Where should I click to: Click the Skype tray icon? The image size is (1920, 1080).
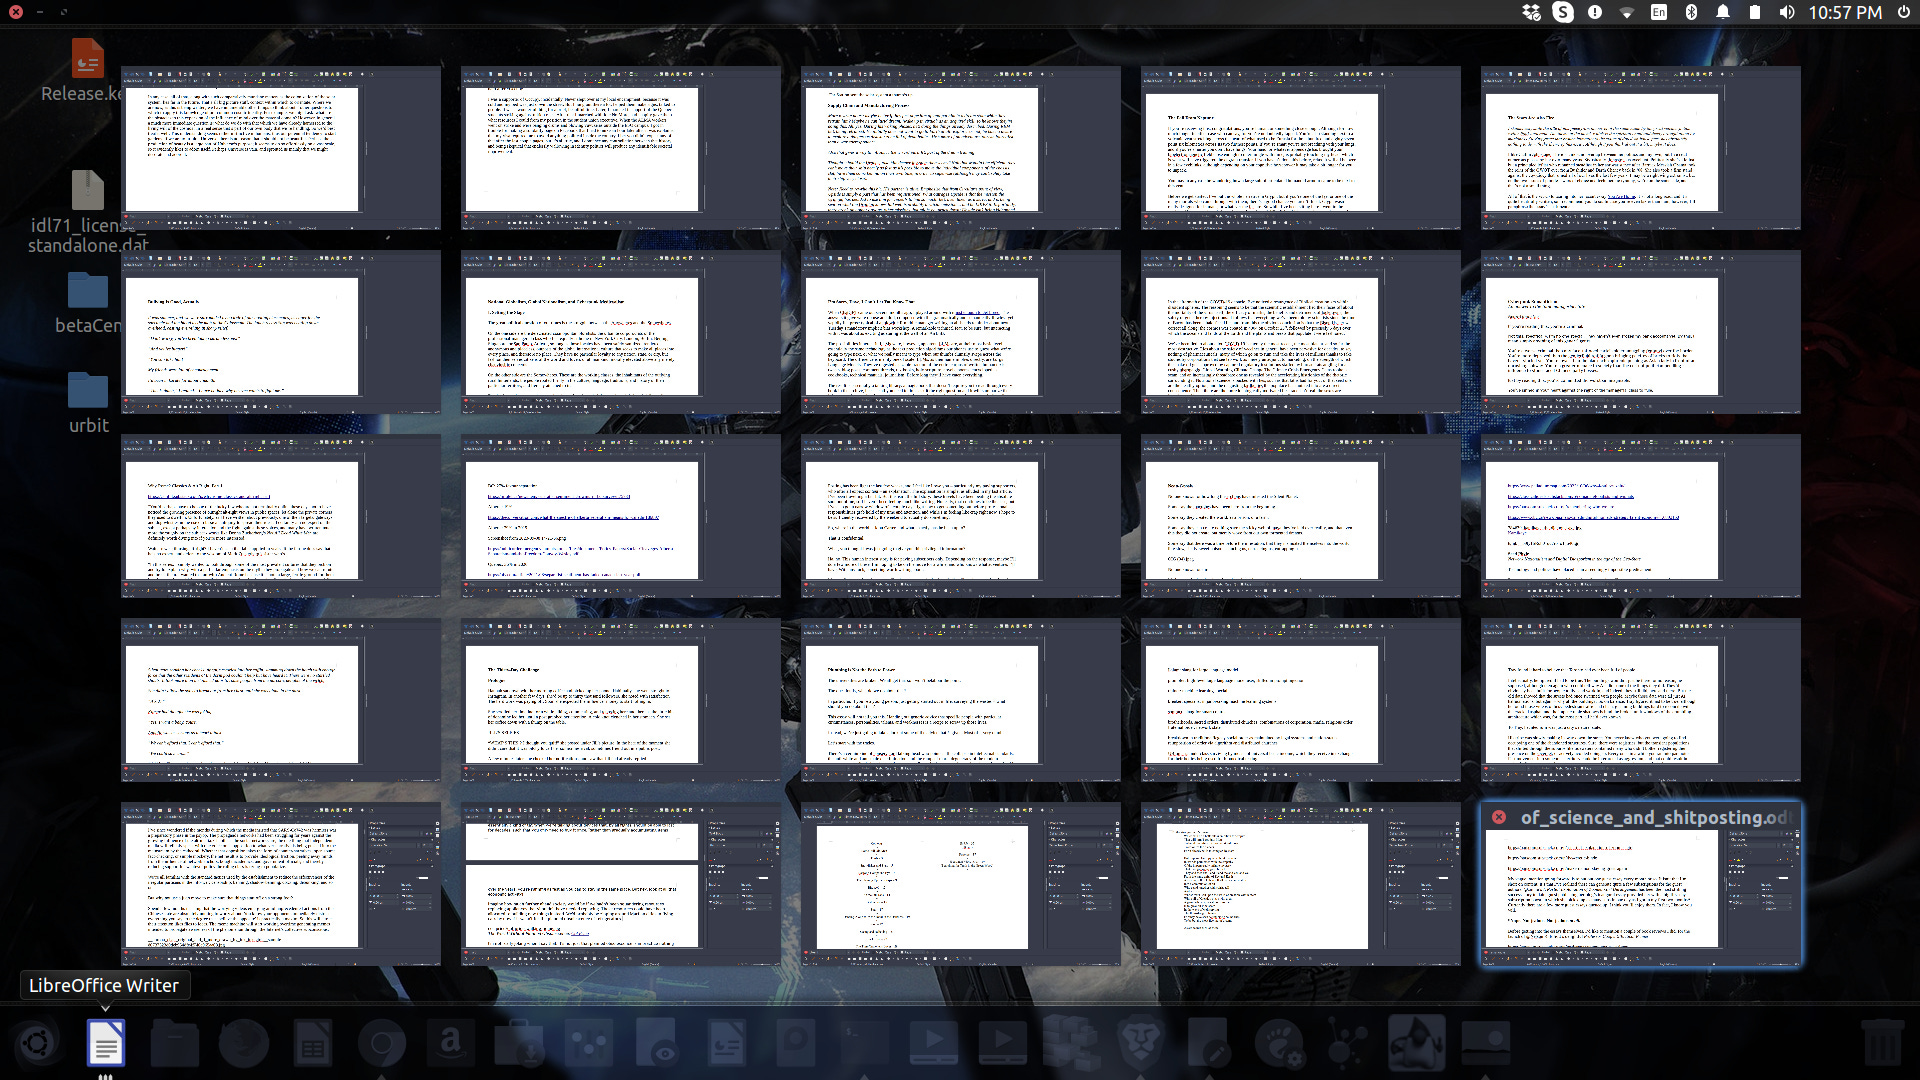tap(1563, 12)
